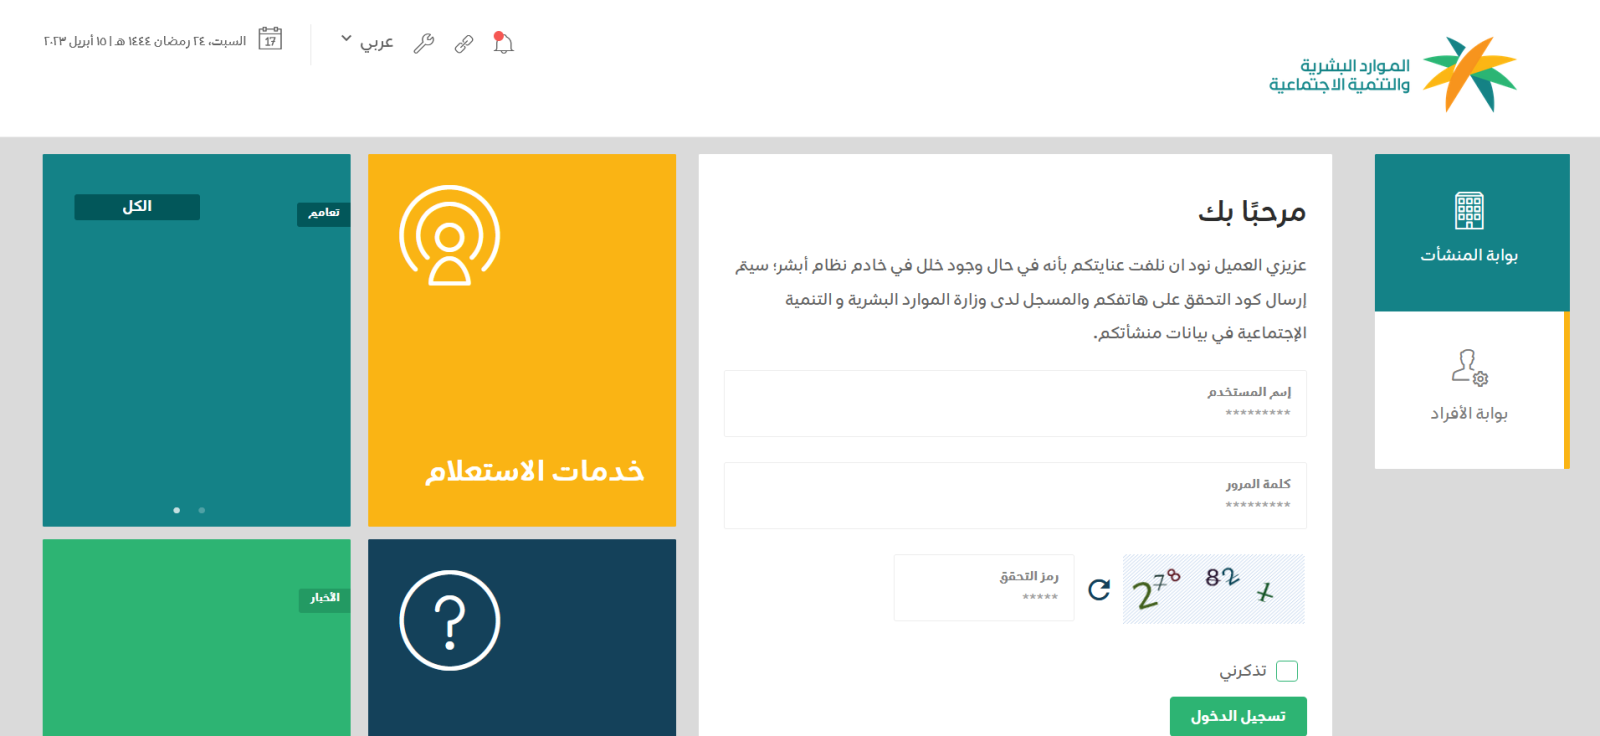
Task: Click the calendar icon near the date
Action: [x=270, y=39]
